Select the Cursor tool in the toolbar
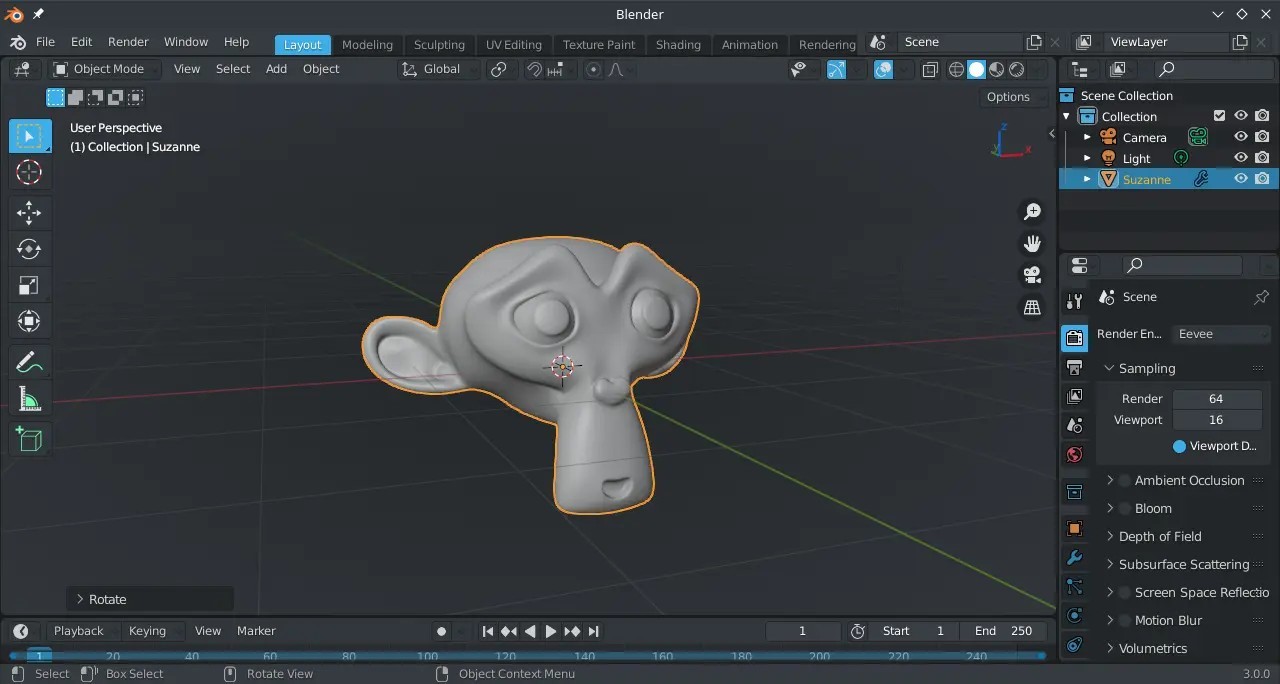1280x684 pixels. click(x=29, y=172)
